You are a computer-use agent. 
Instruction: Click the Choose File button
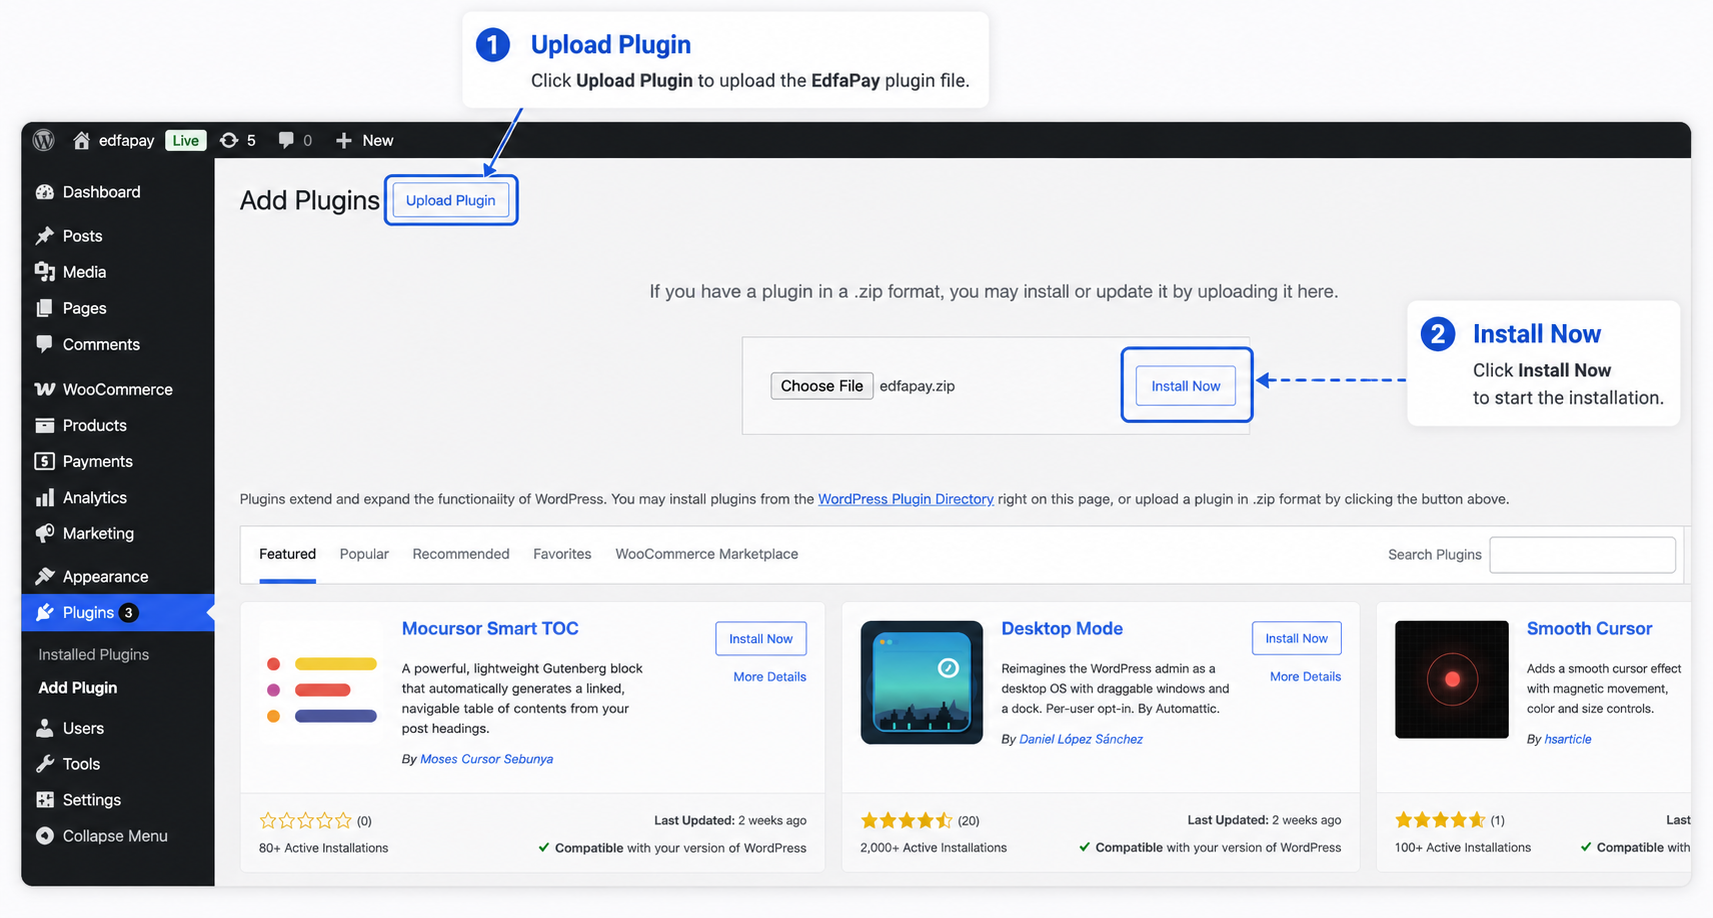pyautogui.click(x=822, y=386)
